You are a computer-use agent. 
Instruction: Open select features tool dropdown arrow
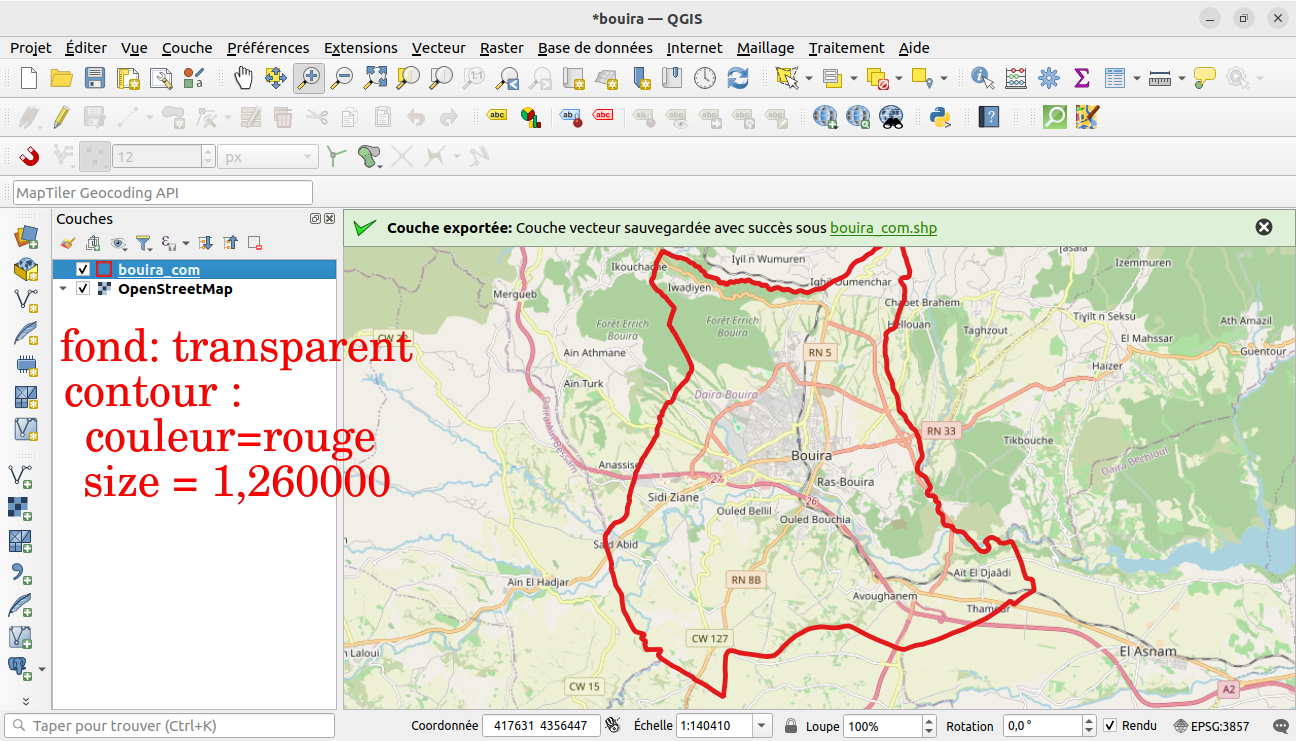point(807,78)
